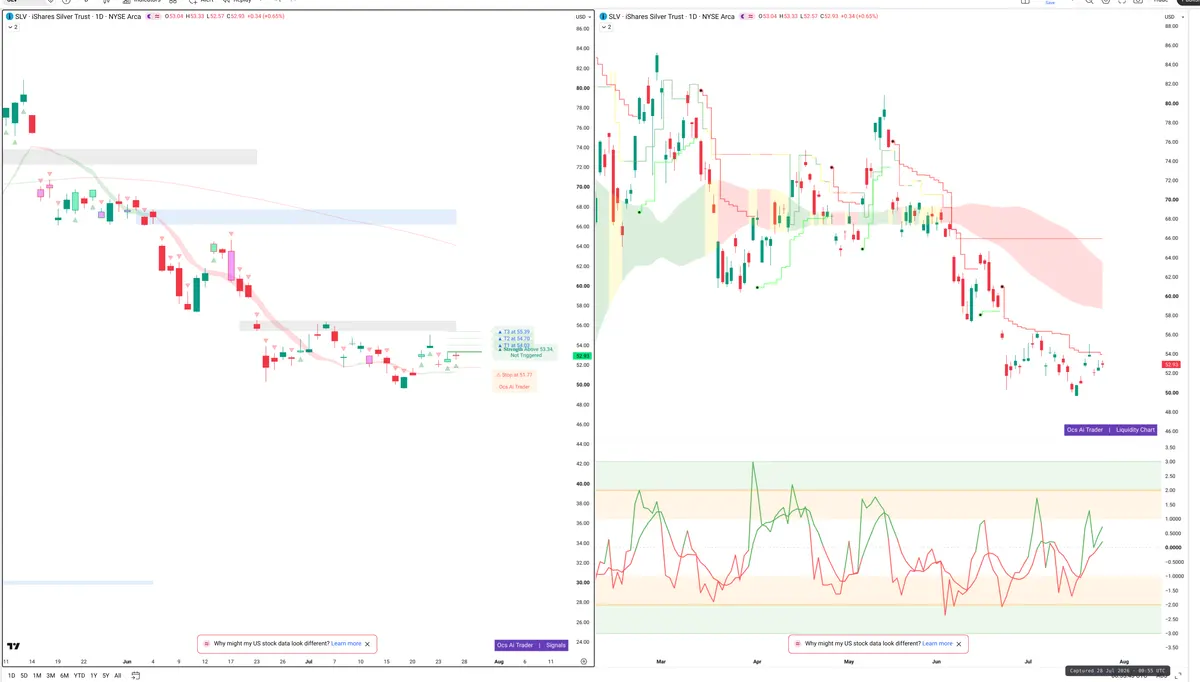Open USD currency dropdown on left chart
This screenshot has height=682, width=1200.
point(581,17)
